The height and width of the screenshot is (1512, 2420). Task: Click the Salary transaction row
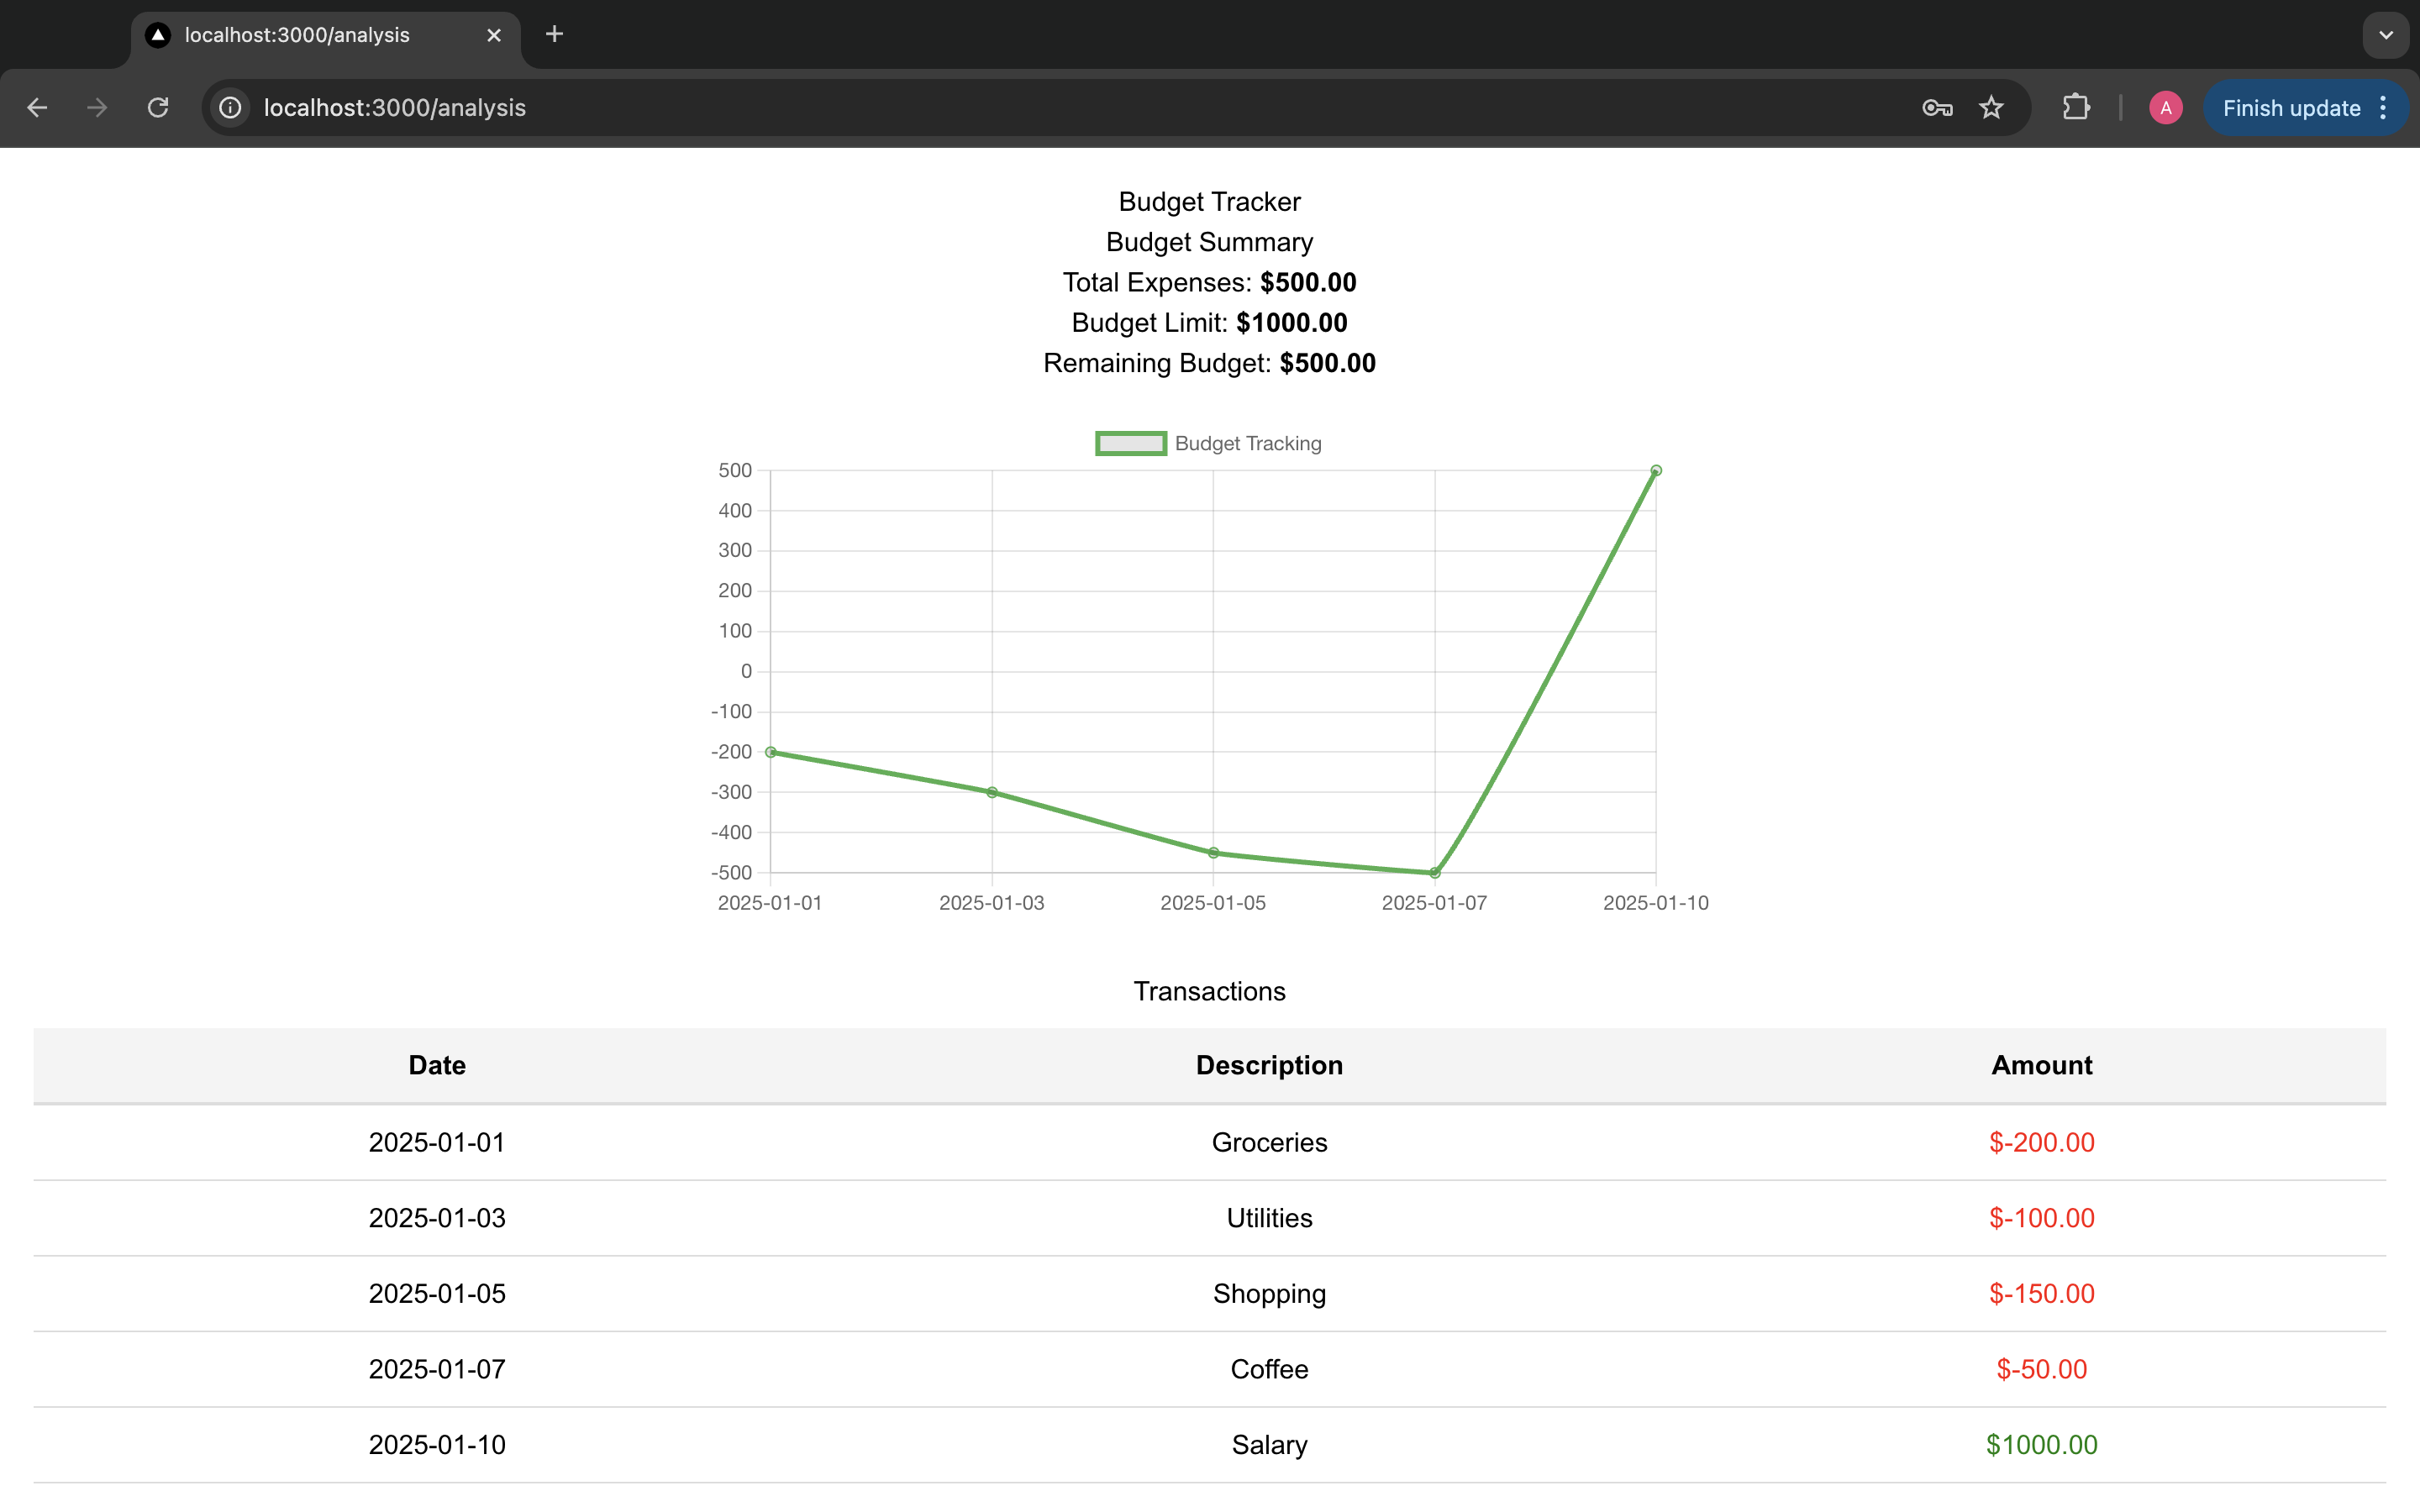(1269, 1444)
